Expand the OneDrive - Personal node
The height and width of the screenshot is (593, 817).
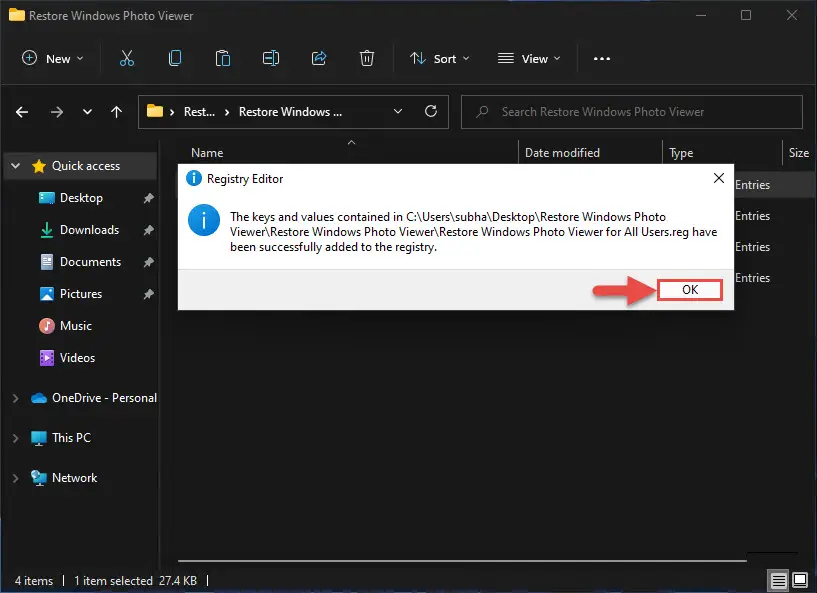pos(16,399)
